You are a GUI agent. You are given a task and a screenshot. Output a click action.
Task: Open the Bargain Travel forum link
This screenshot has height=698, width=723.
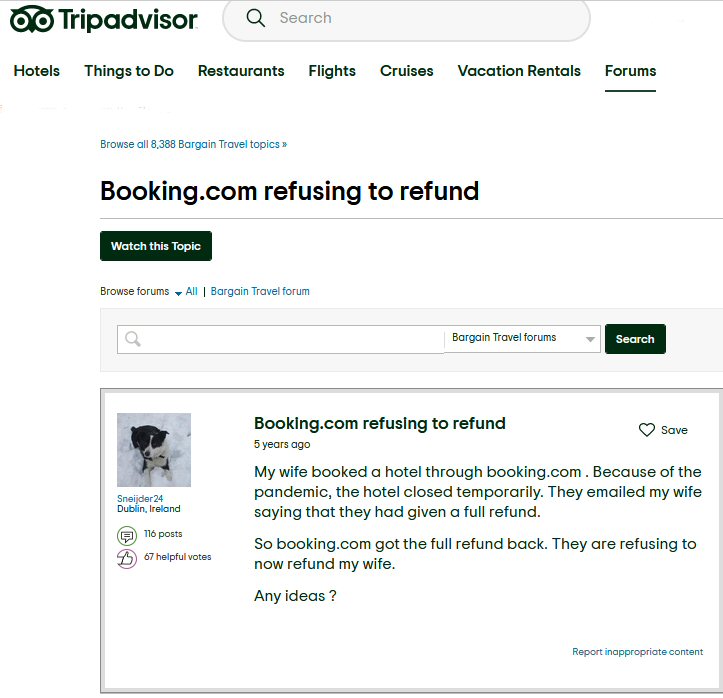click(260, 291)
